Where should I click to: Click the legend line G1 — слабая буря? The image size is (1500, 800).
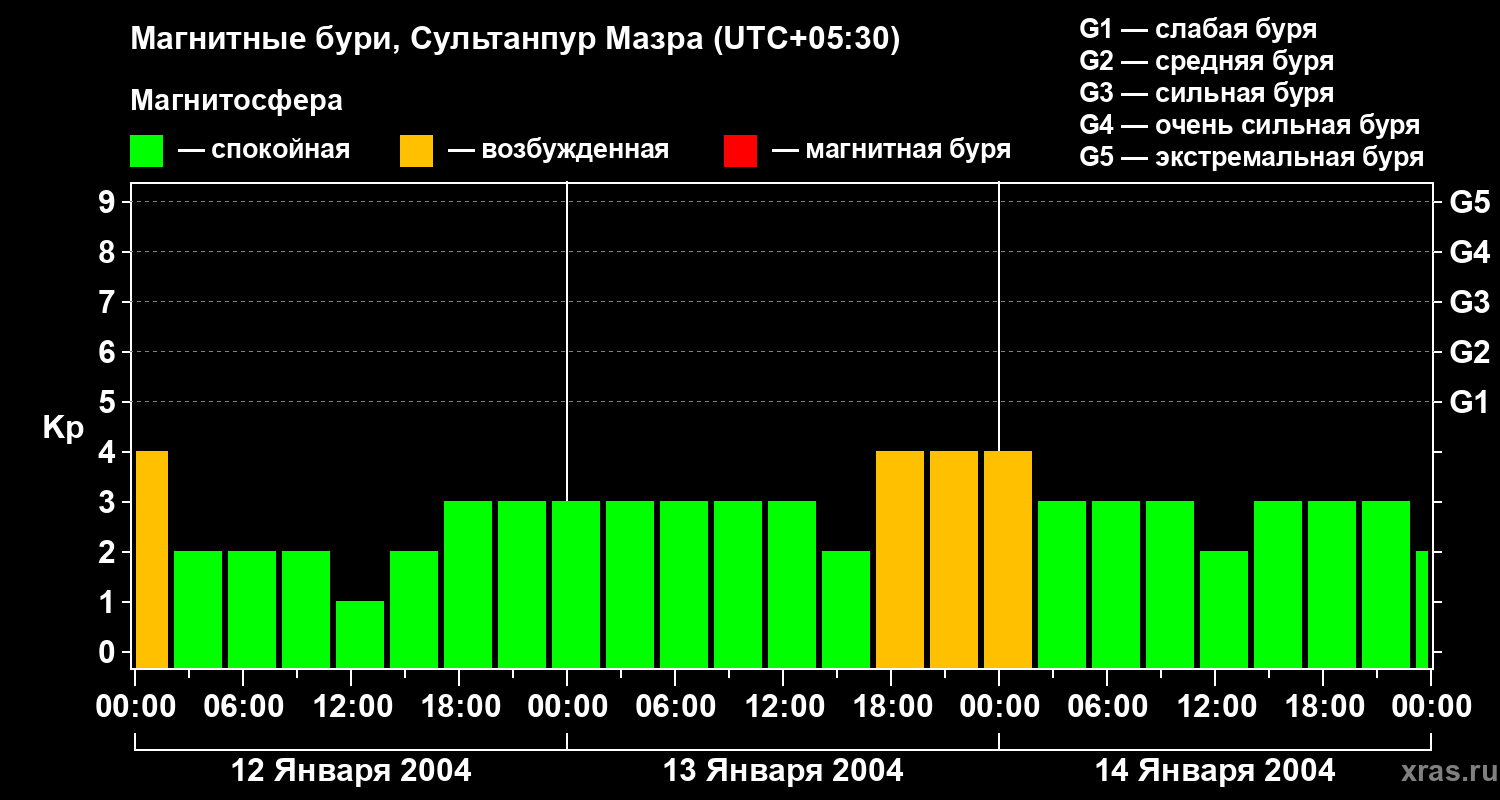pyautogui.click(x=1198, y=29)
